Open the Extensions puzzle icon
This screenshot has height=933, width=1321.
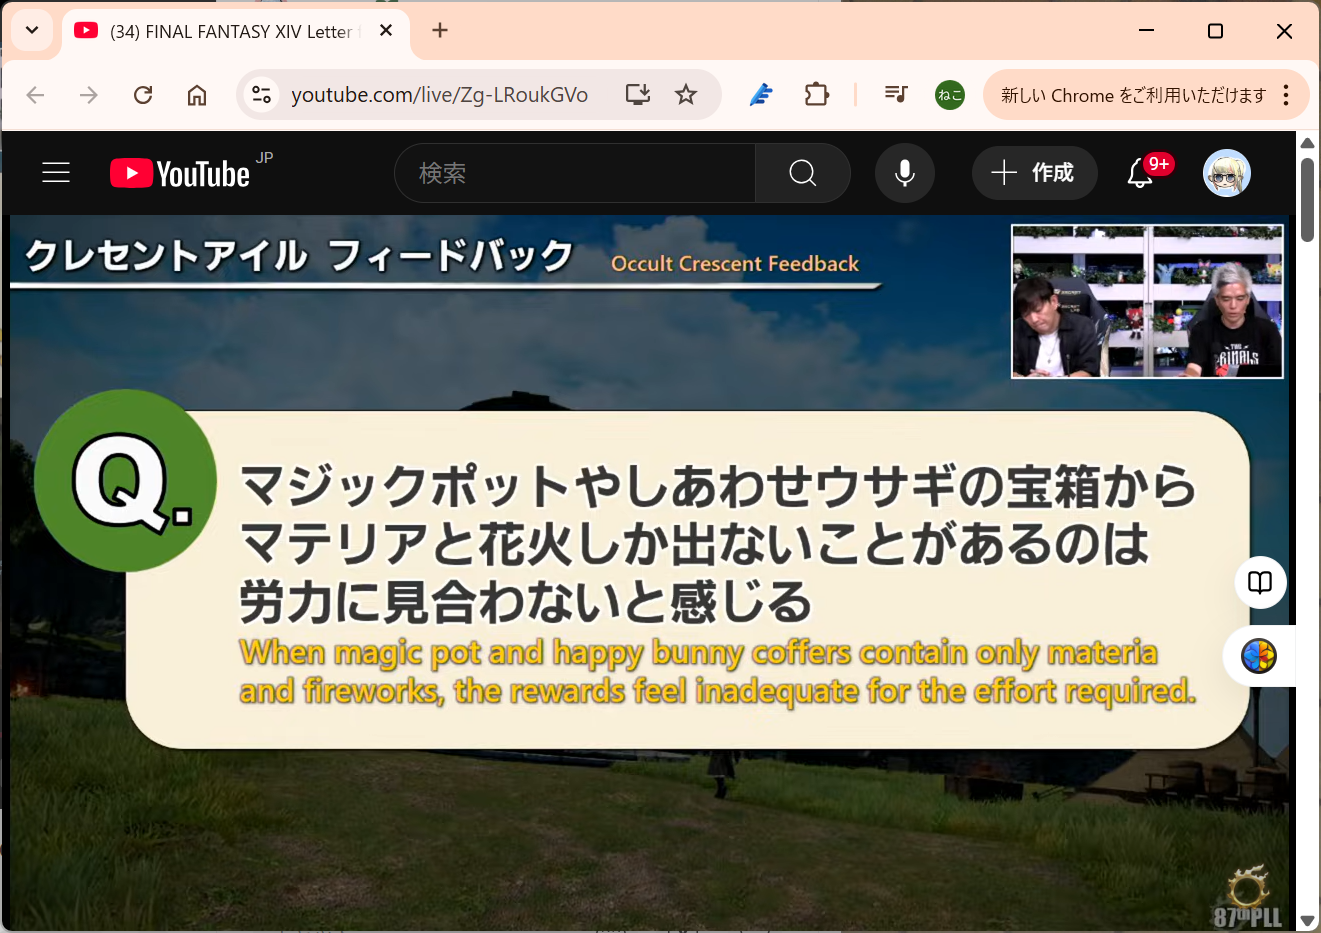(x=817, y=95)
